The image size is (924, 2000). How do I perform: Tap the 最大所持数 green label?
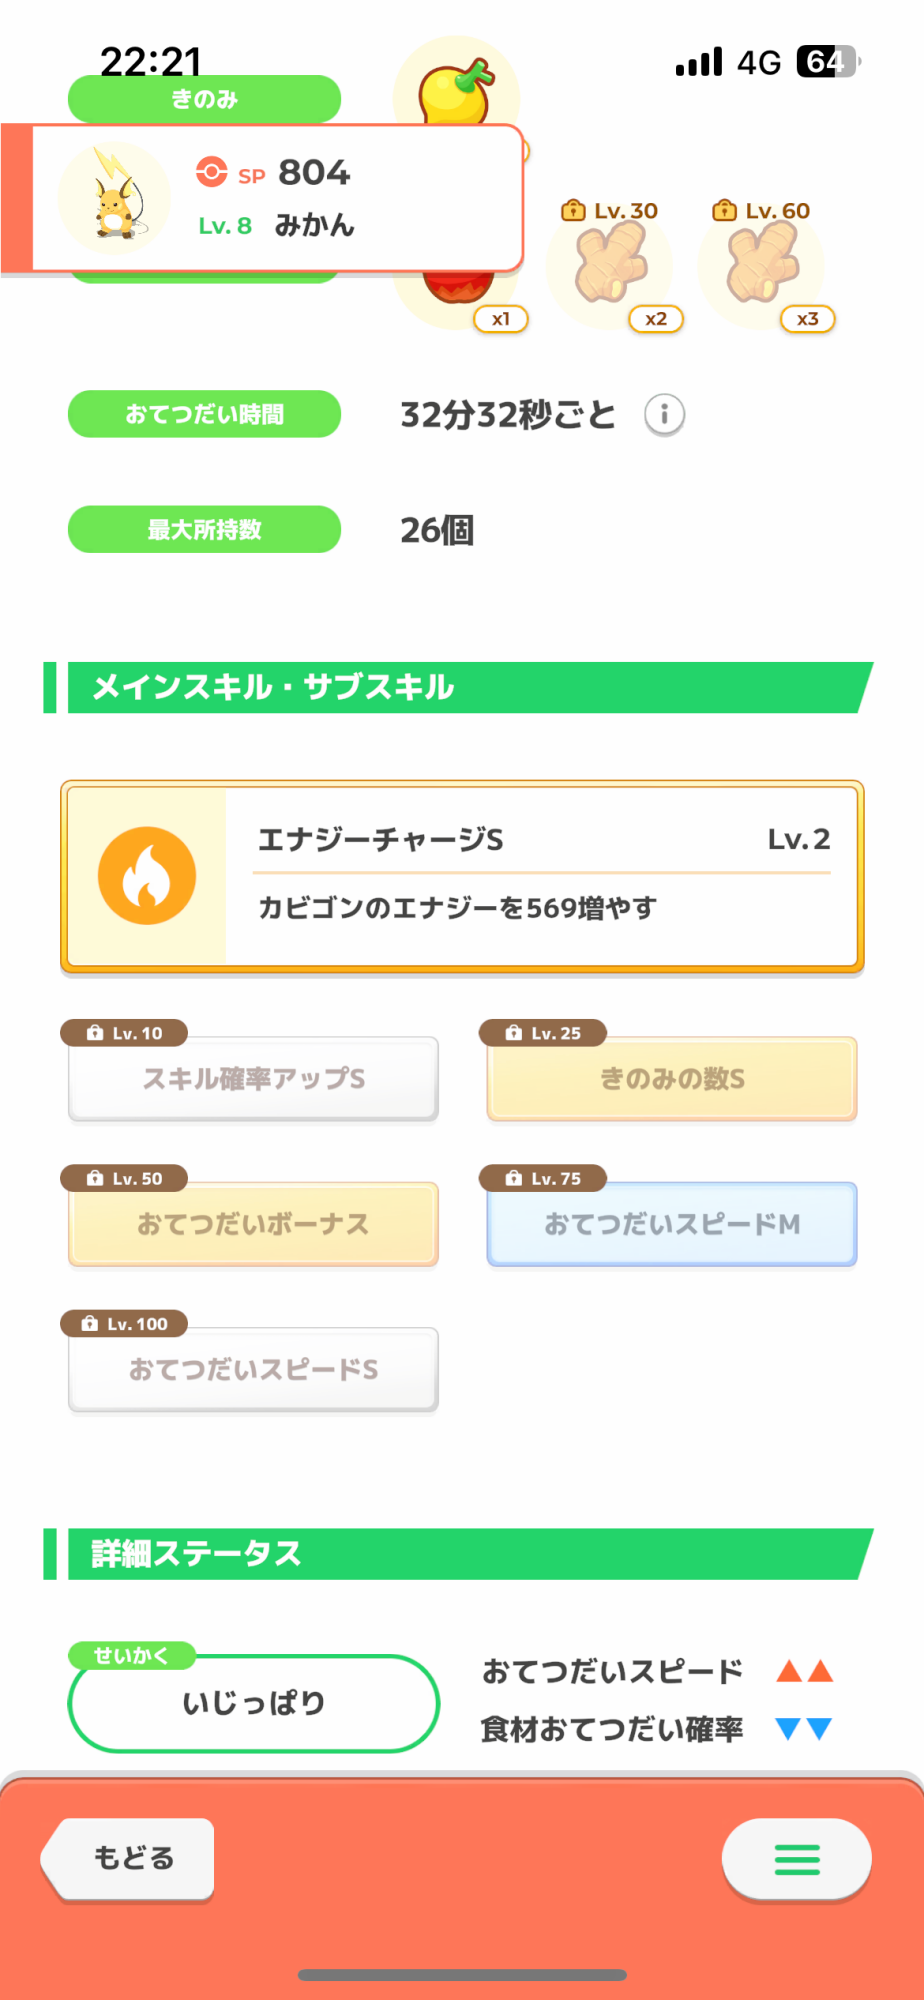pos(204,529)
